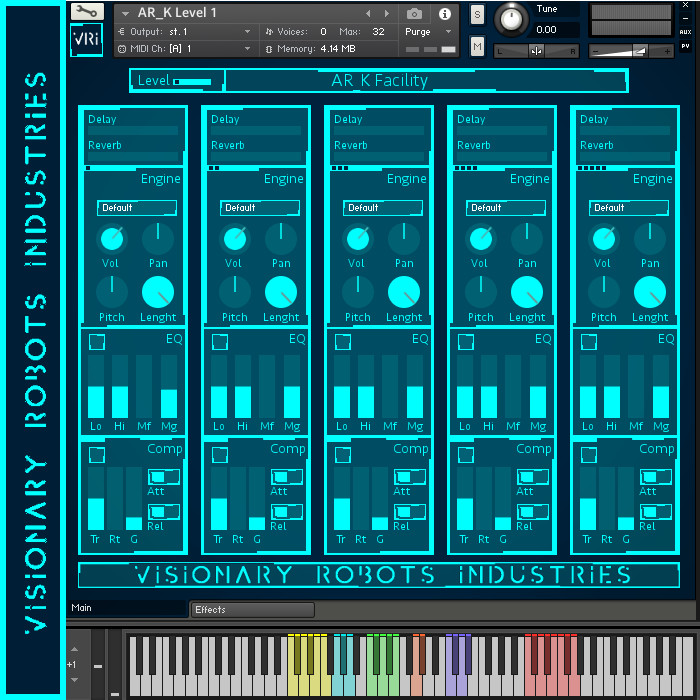Click the output volume slider

tap(631, 51)
